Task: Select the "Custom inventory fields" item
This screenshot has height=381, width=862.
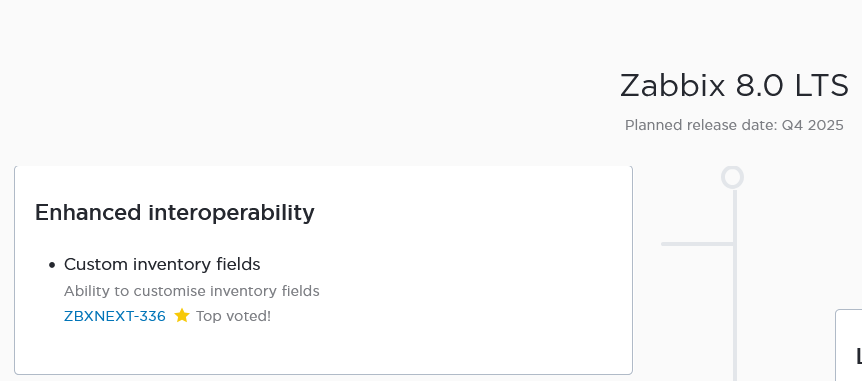Action: pos(162,264)
